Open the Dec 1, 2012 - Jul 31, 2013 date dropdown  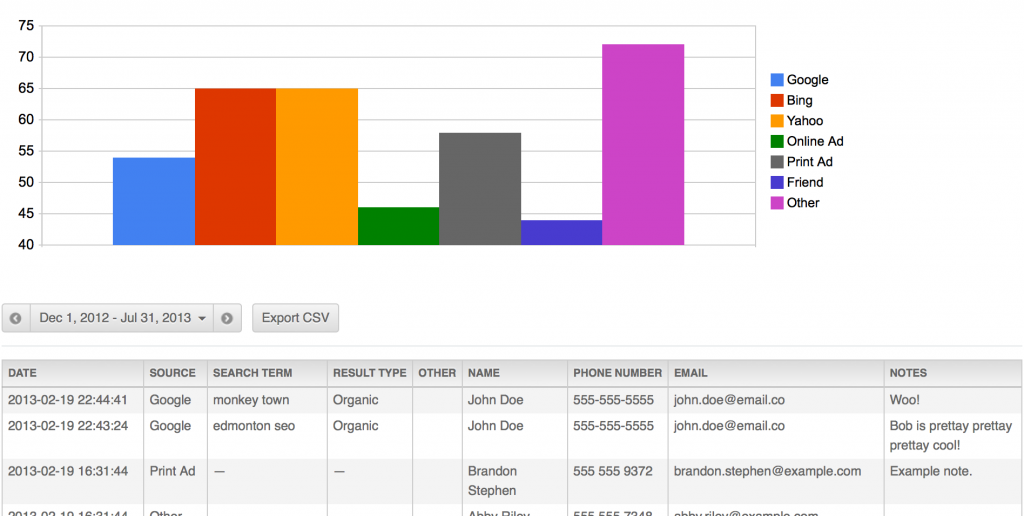coord(122,318)
